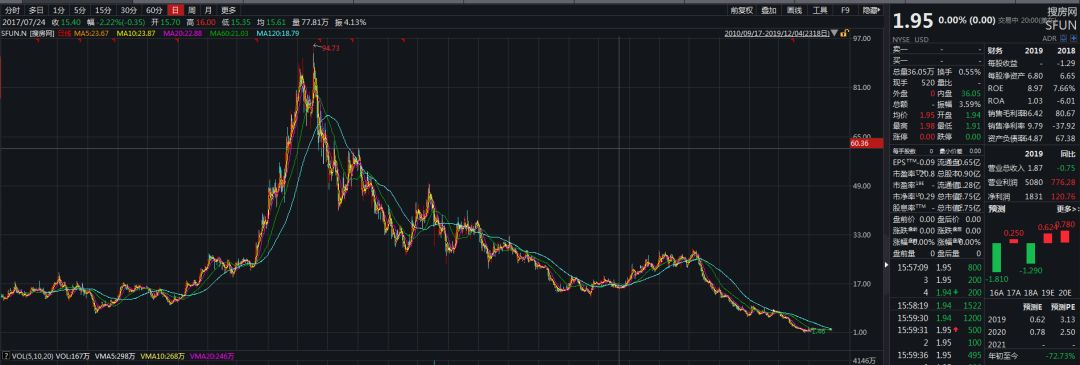The image size is (1080, 365).
Task: Select the 5分 timeframe tab
Action: click(x=81, y=10)
